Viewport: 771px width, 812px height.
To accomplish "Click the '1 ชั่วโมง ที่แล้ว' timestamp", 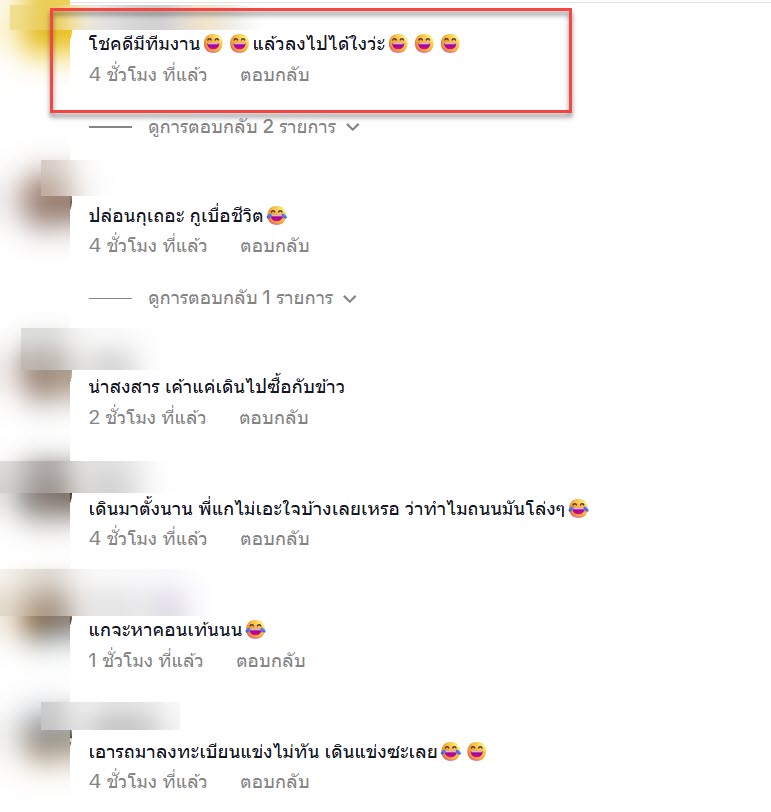I will tap(146, 661).
